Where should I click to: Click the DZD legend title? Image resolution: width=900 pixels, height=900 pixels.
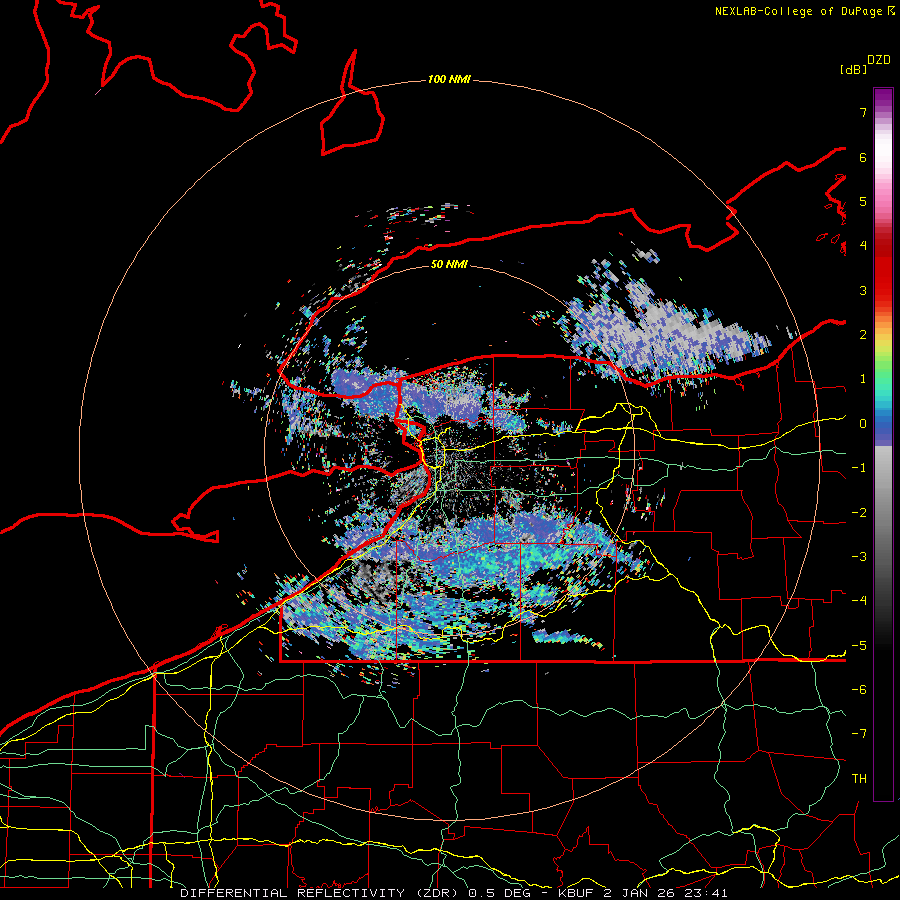(879, 60)
